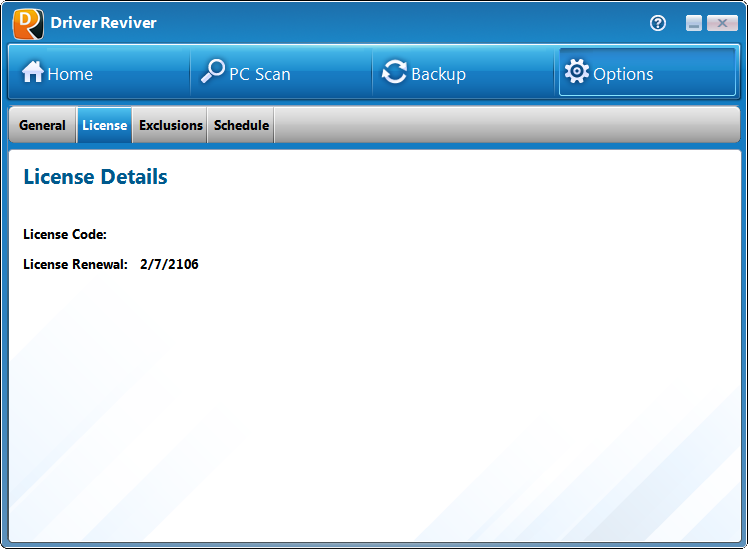Click the Driver Reviver logo icon
This screenshot has width=748, height=549.
[x=28, y=24]
